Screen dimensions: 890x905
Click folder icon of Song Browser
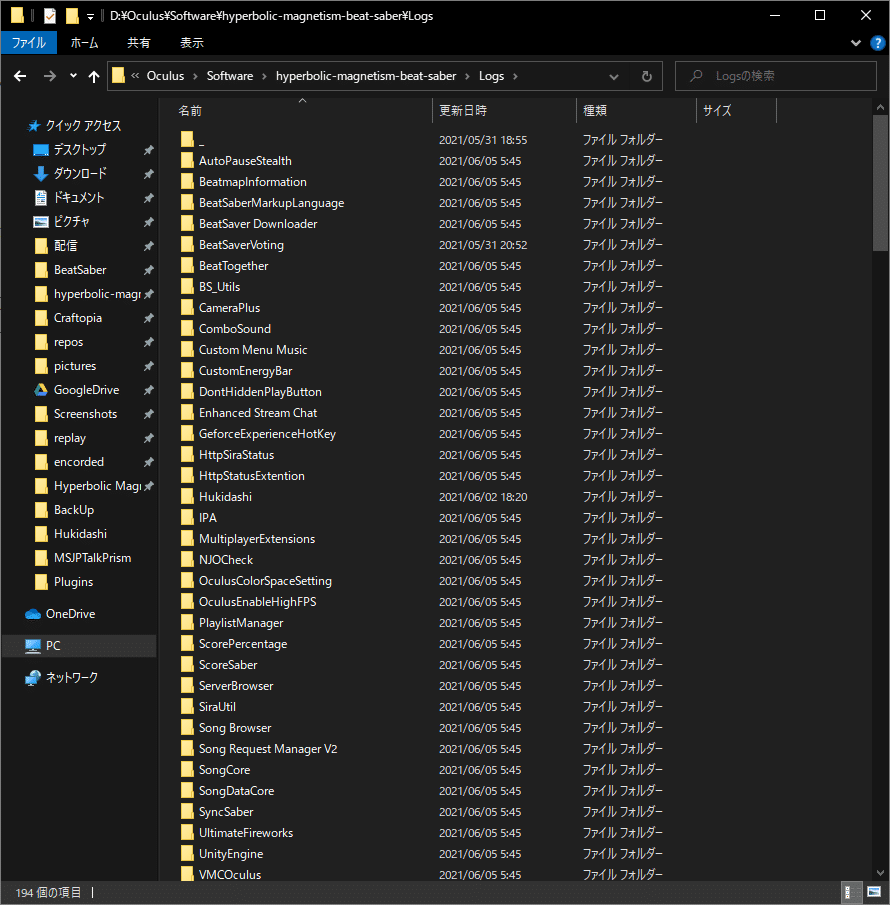187,728
